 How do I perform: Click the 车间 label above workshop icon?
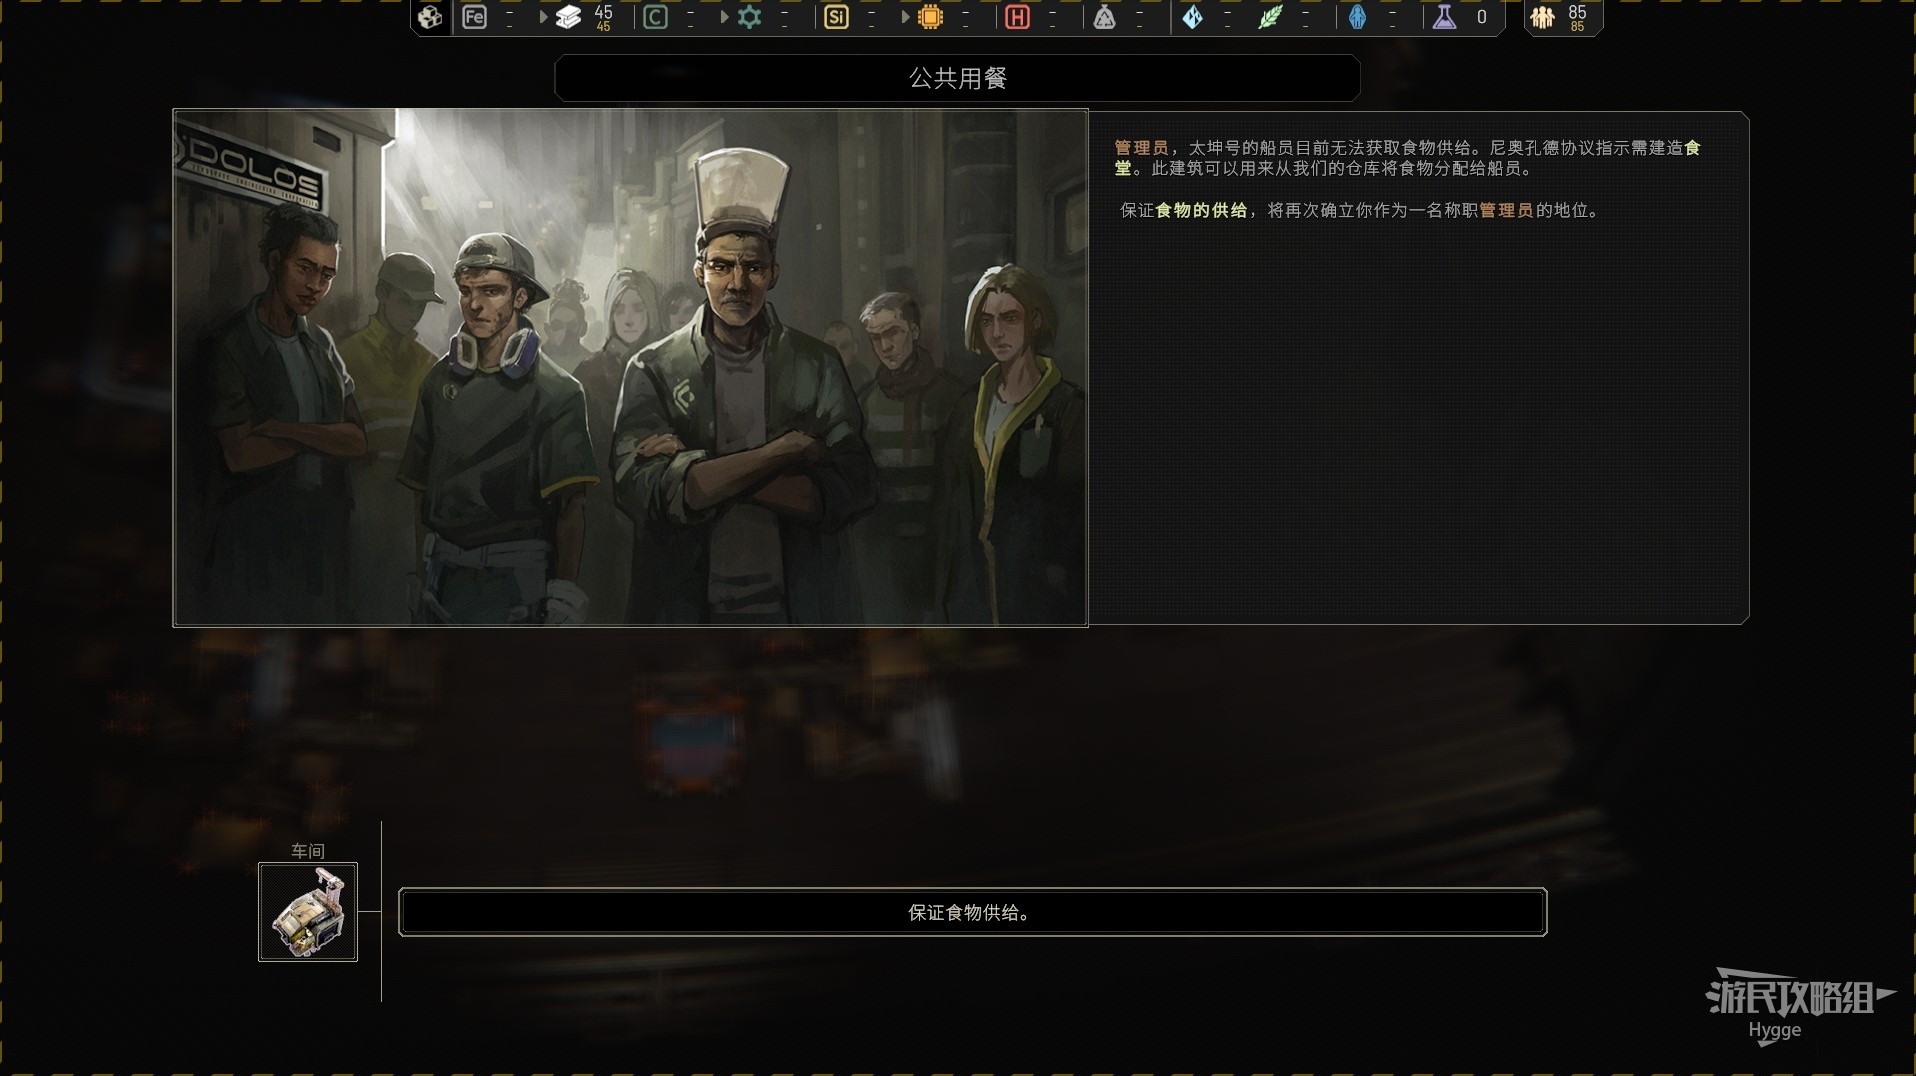point(308,851)
